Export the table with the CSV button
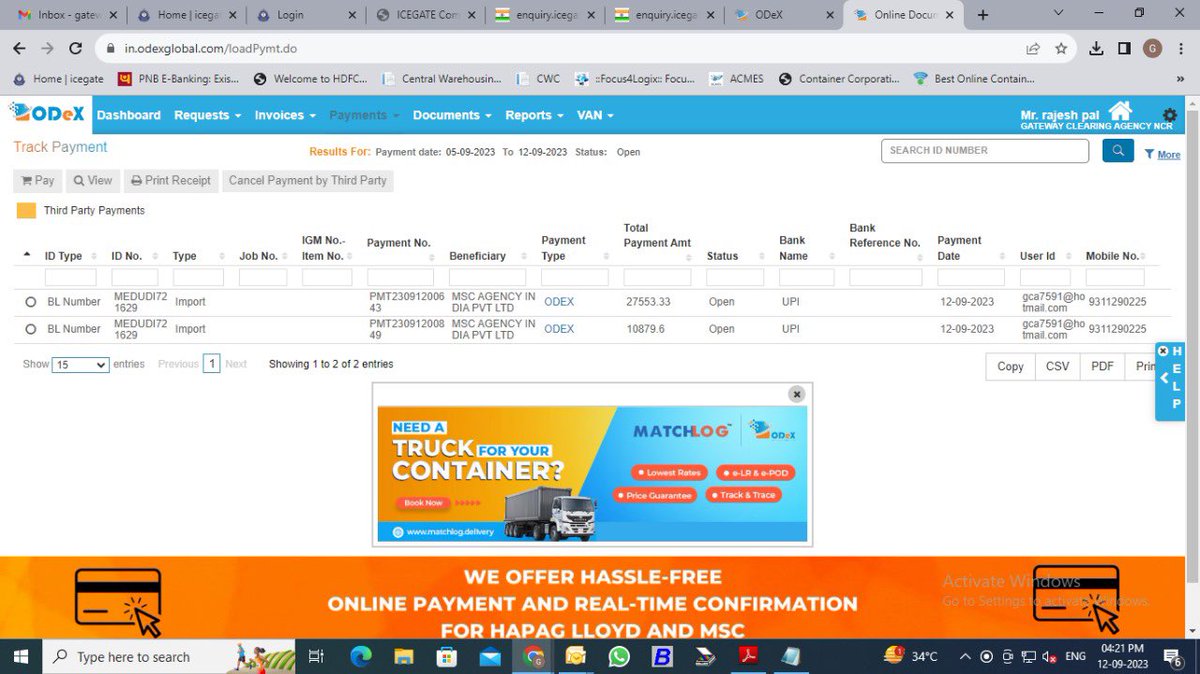 tap(1057, 366)
